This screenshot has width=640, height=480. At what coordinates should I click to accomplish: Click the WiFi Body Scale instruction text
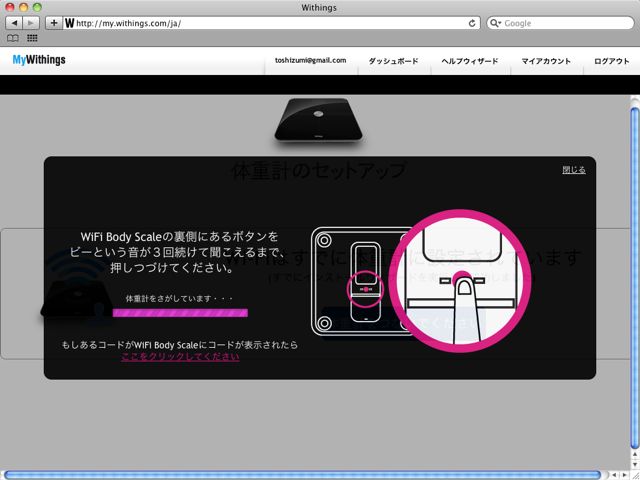(x=180, y=252)
